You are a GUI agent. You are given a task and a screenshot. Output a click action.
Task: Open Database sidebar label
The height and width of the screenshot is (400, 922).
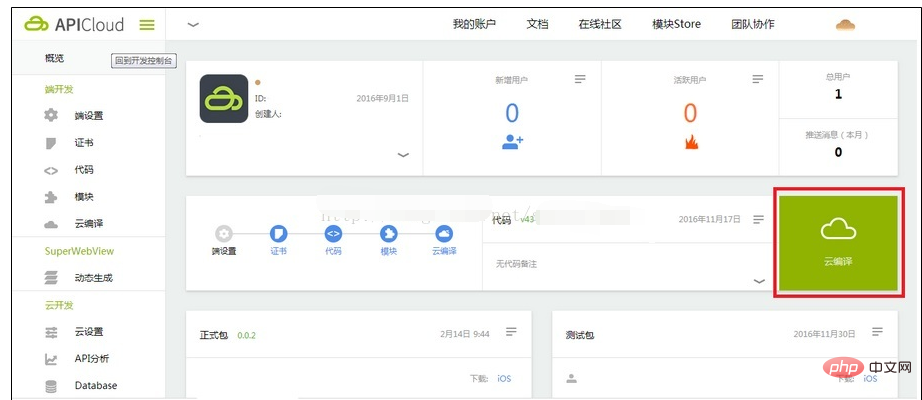(96, 386)
